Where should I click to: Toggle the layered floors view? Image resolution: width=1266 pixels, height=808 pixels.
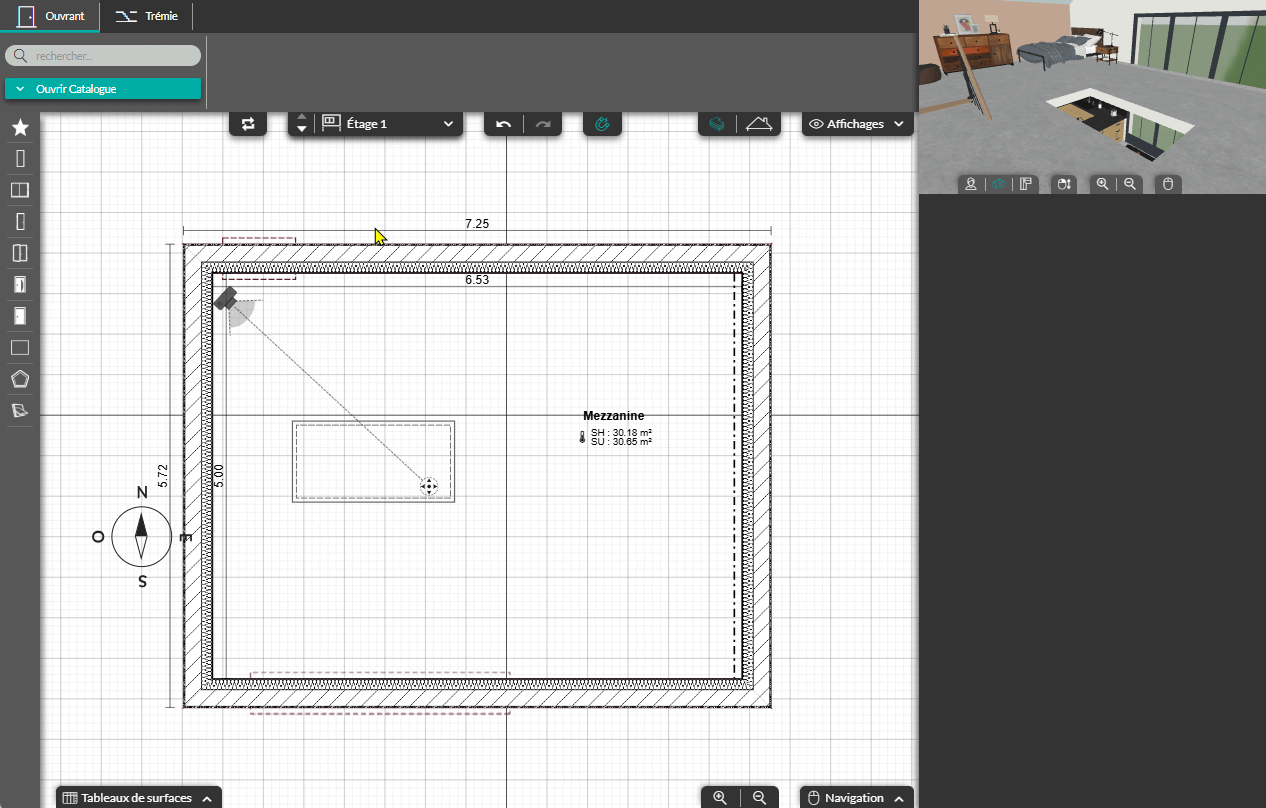(716, 124)
